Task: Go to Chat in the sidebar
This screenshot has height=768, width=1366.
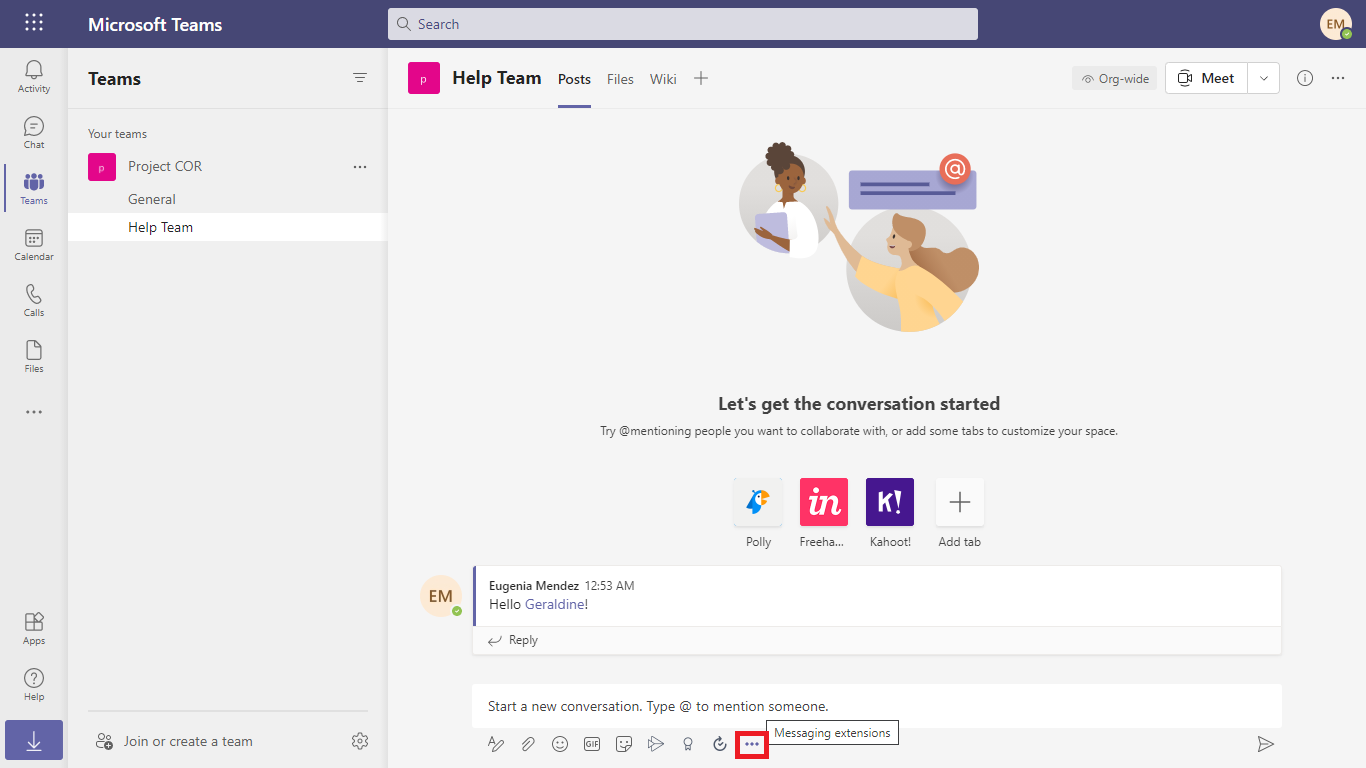Action: coord(34,132)
